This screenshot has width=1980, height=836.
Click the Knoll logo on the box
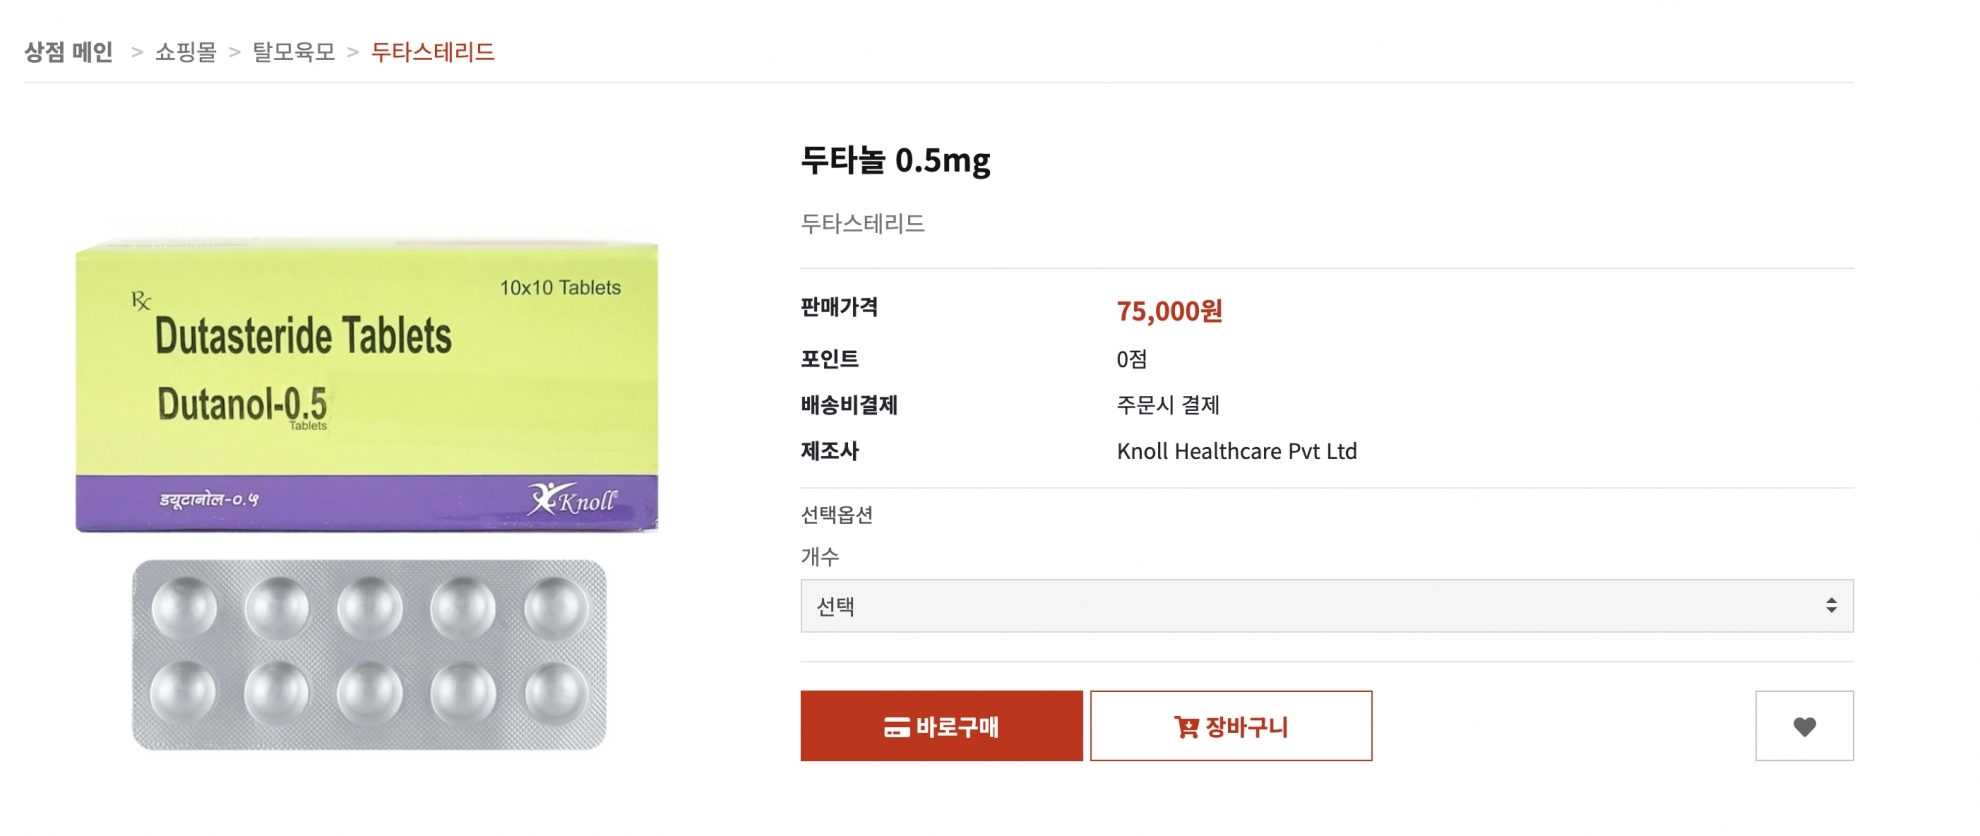click(x=573, y=499)
